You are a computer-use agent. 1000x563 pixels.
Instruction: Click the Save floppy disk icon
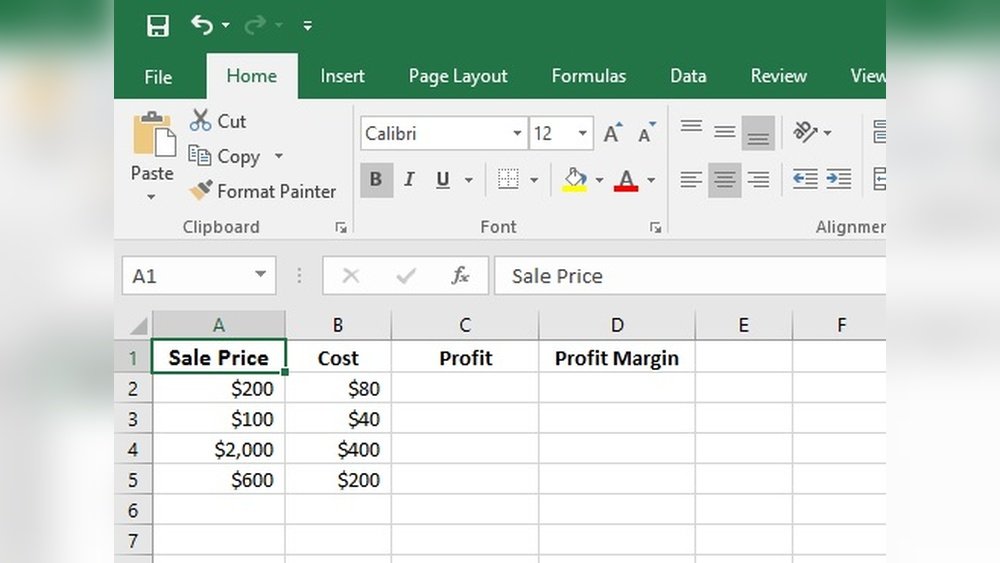coord(158,26)
